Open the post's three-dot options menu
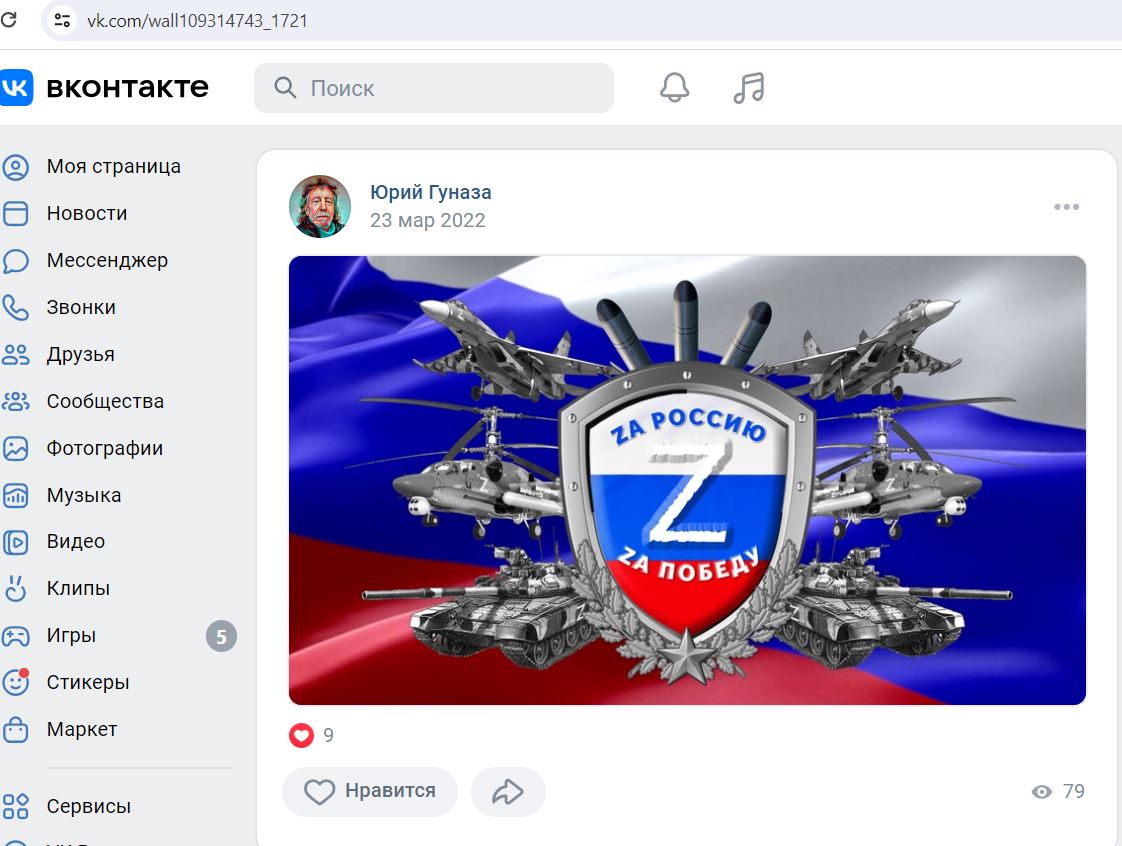 click(x=1066, y=207)
